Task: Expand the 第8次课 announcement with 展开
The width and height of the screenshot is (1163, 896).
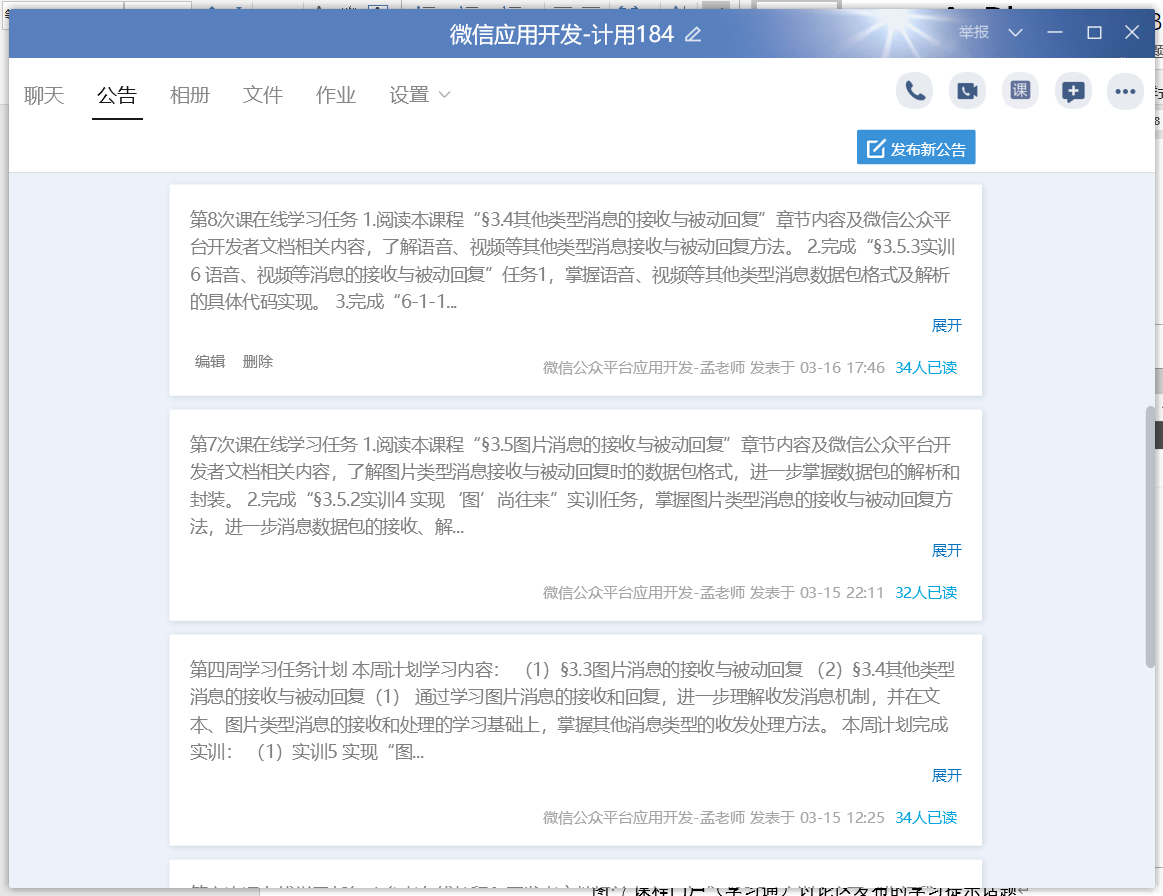Action: point(946,326)
